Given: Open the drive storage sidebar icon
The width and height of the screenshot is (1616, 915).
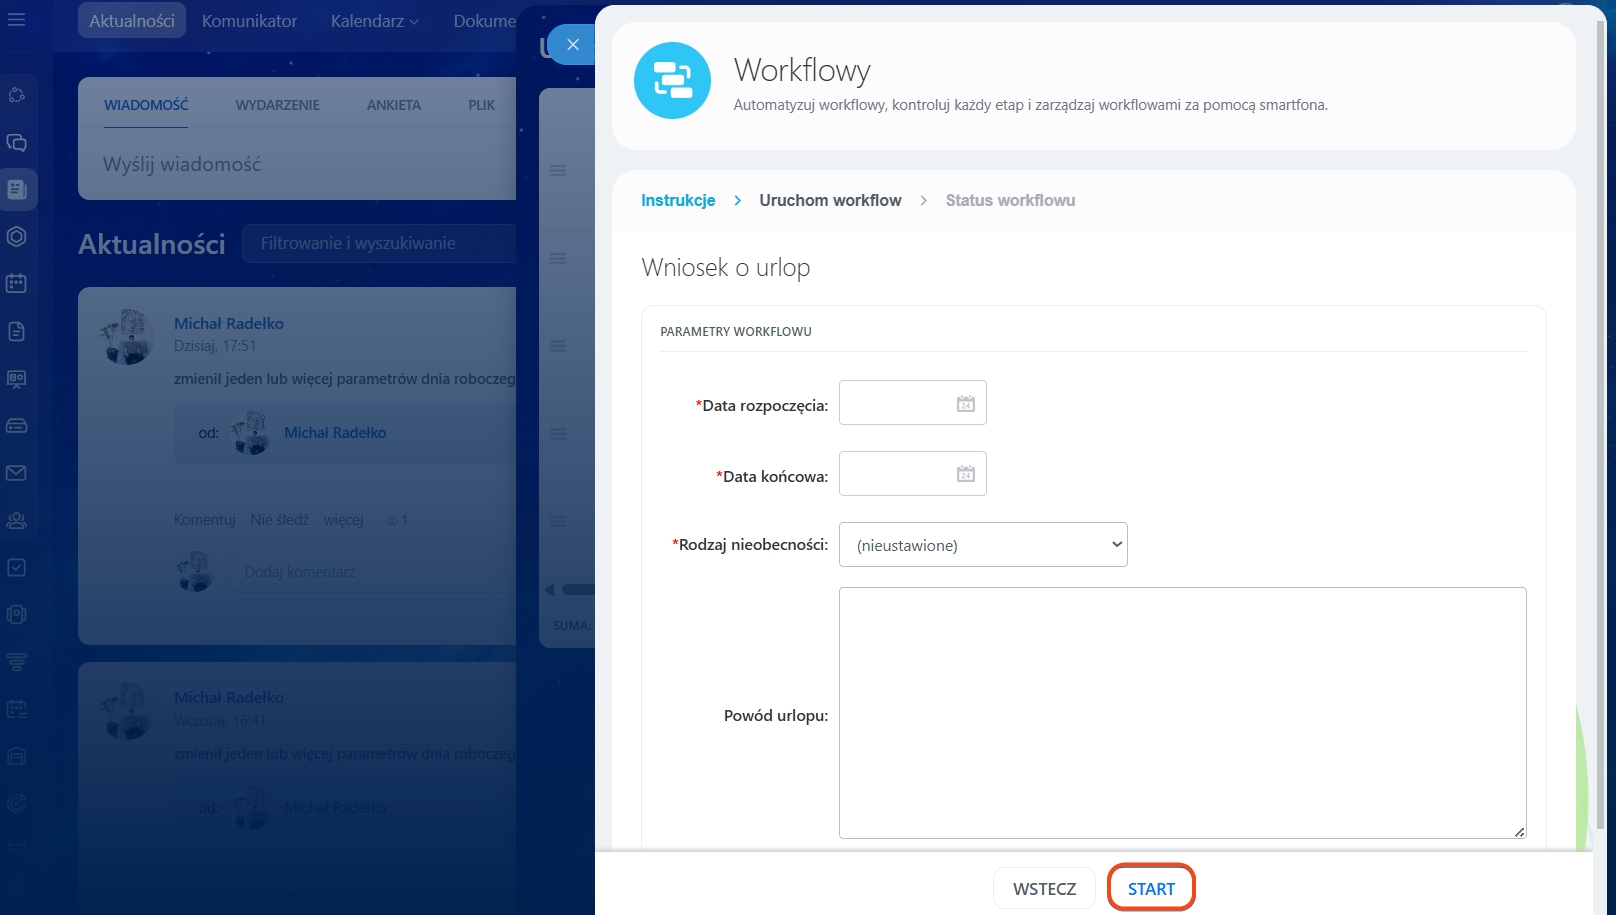Looking at the screenshot, I should (x=16, y=425).
